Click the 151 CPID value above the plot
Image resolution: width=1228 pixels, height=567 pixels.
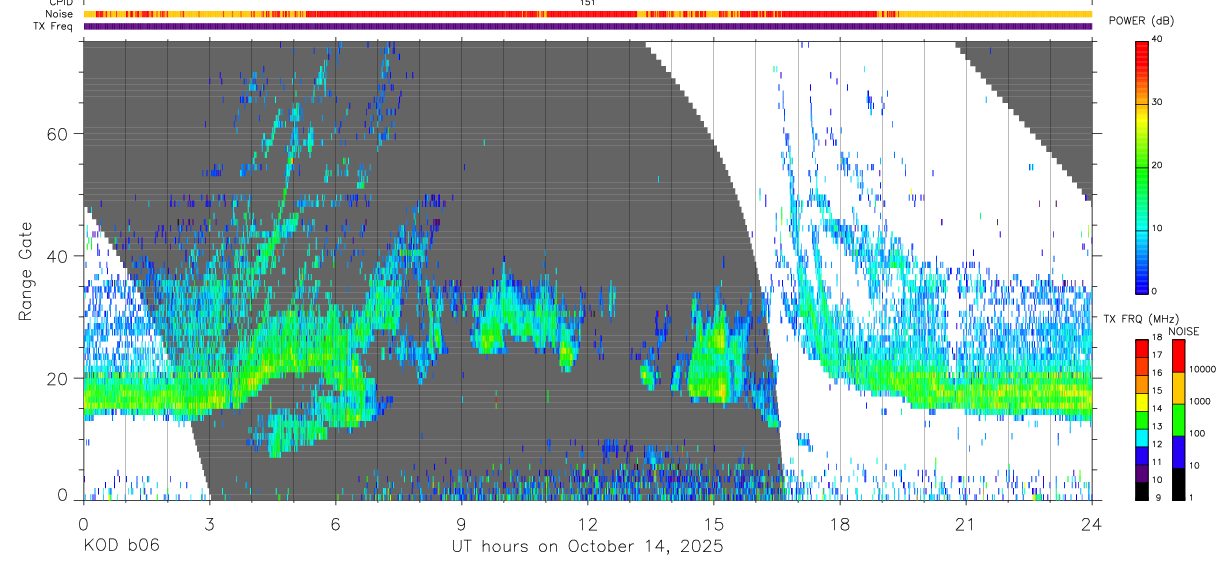click(x=587, y=3)
